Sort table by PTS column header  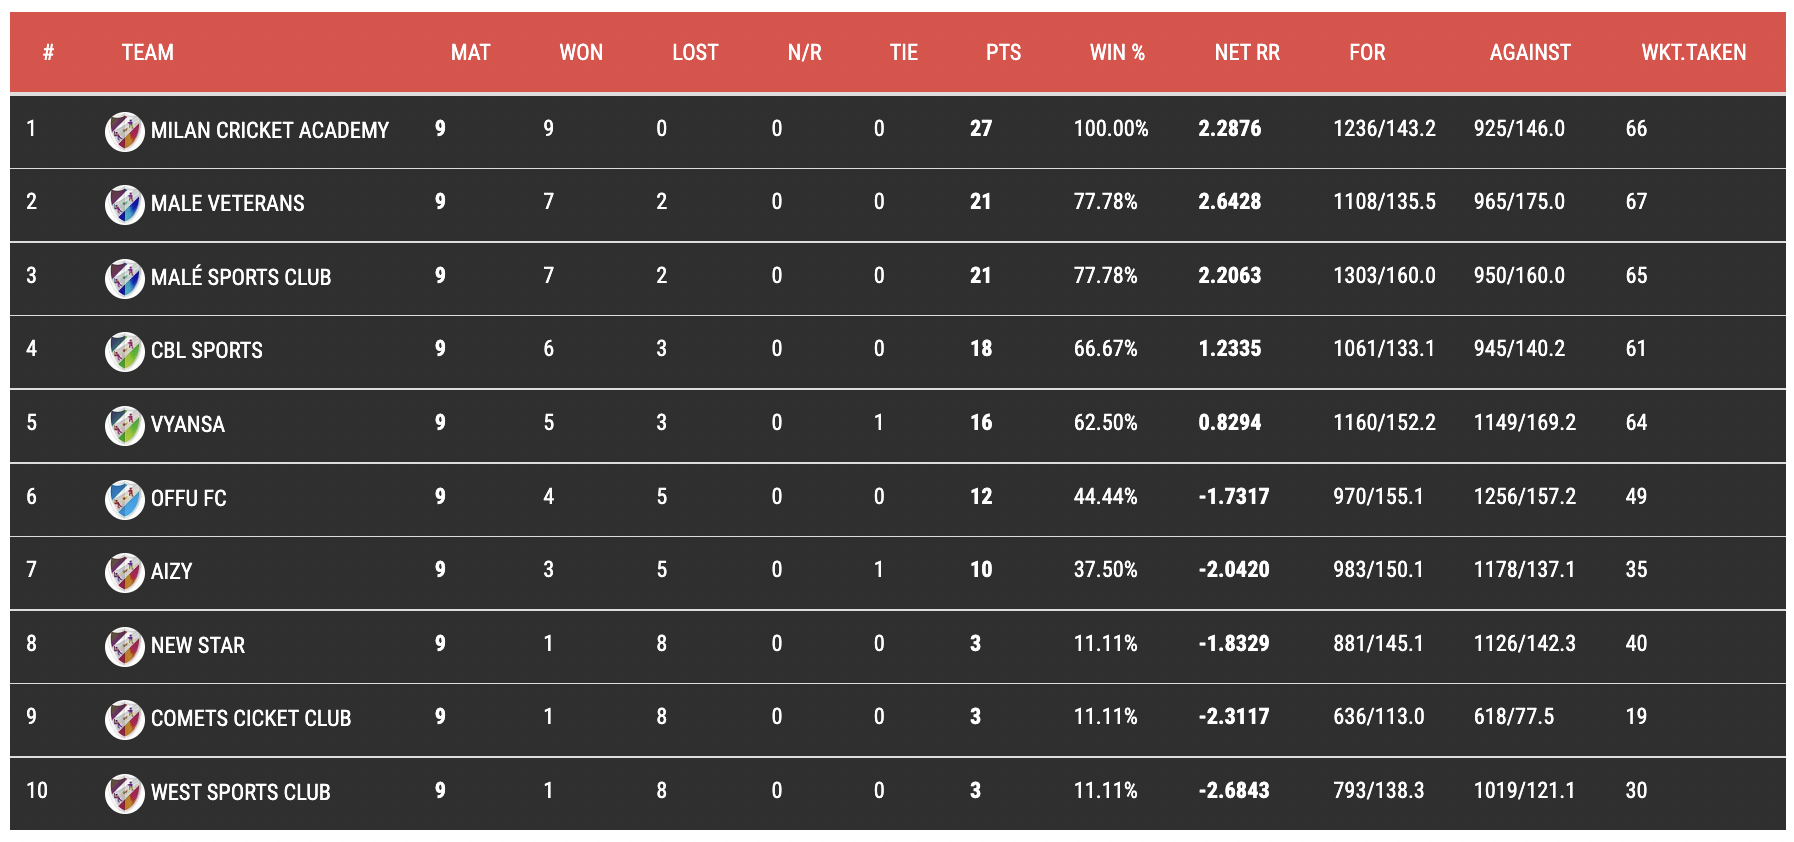coord(1003,52)
